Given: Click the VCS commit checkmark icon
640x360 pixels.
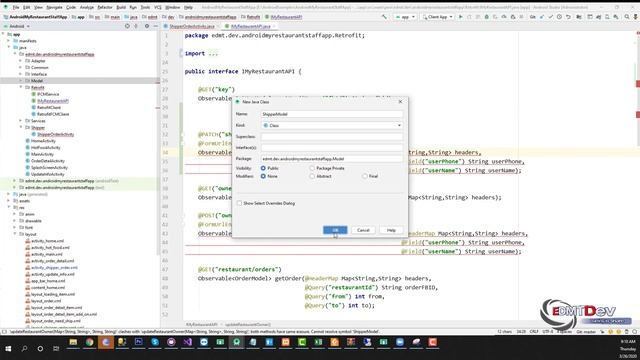Looking at the screenshot, I should coord(550,17).
